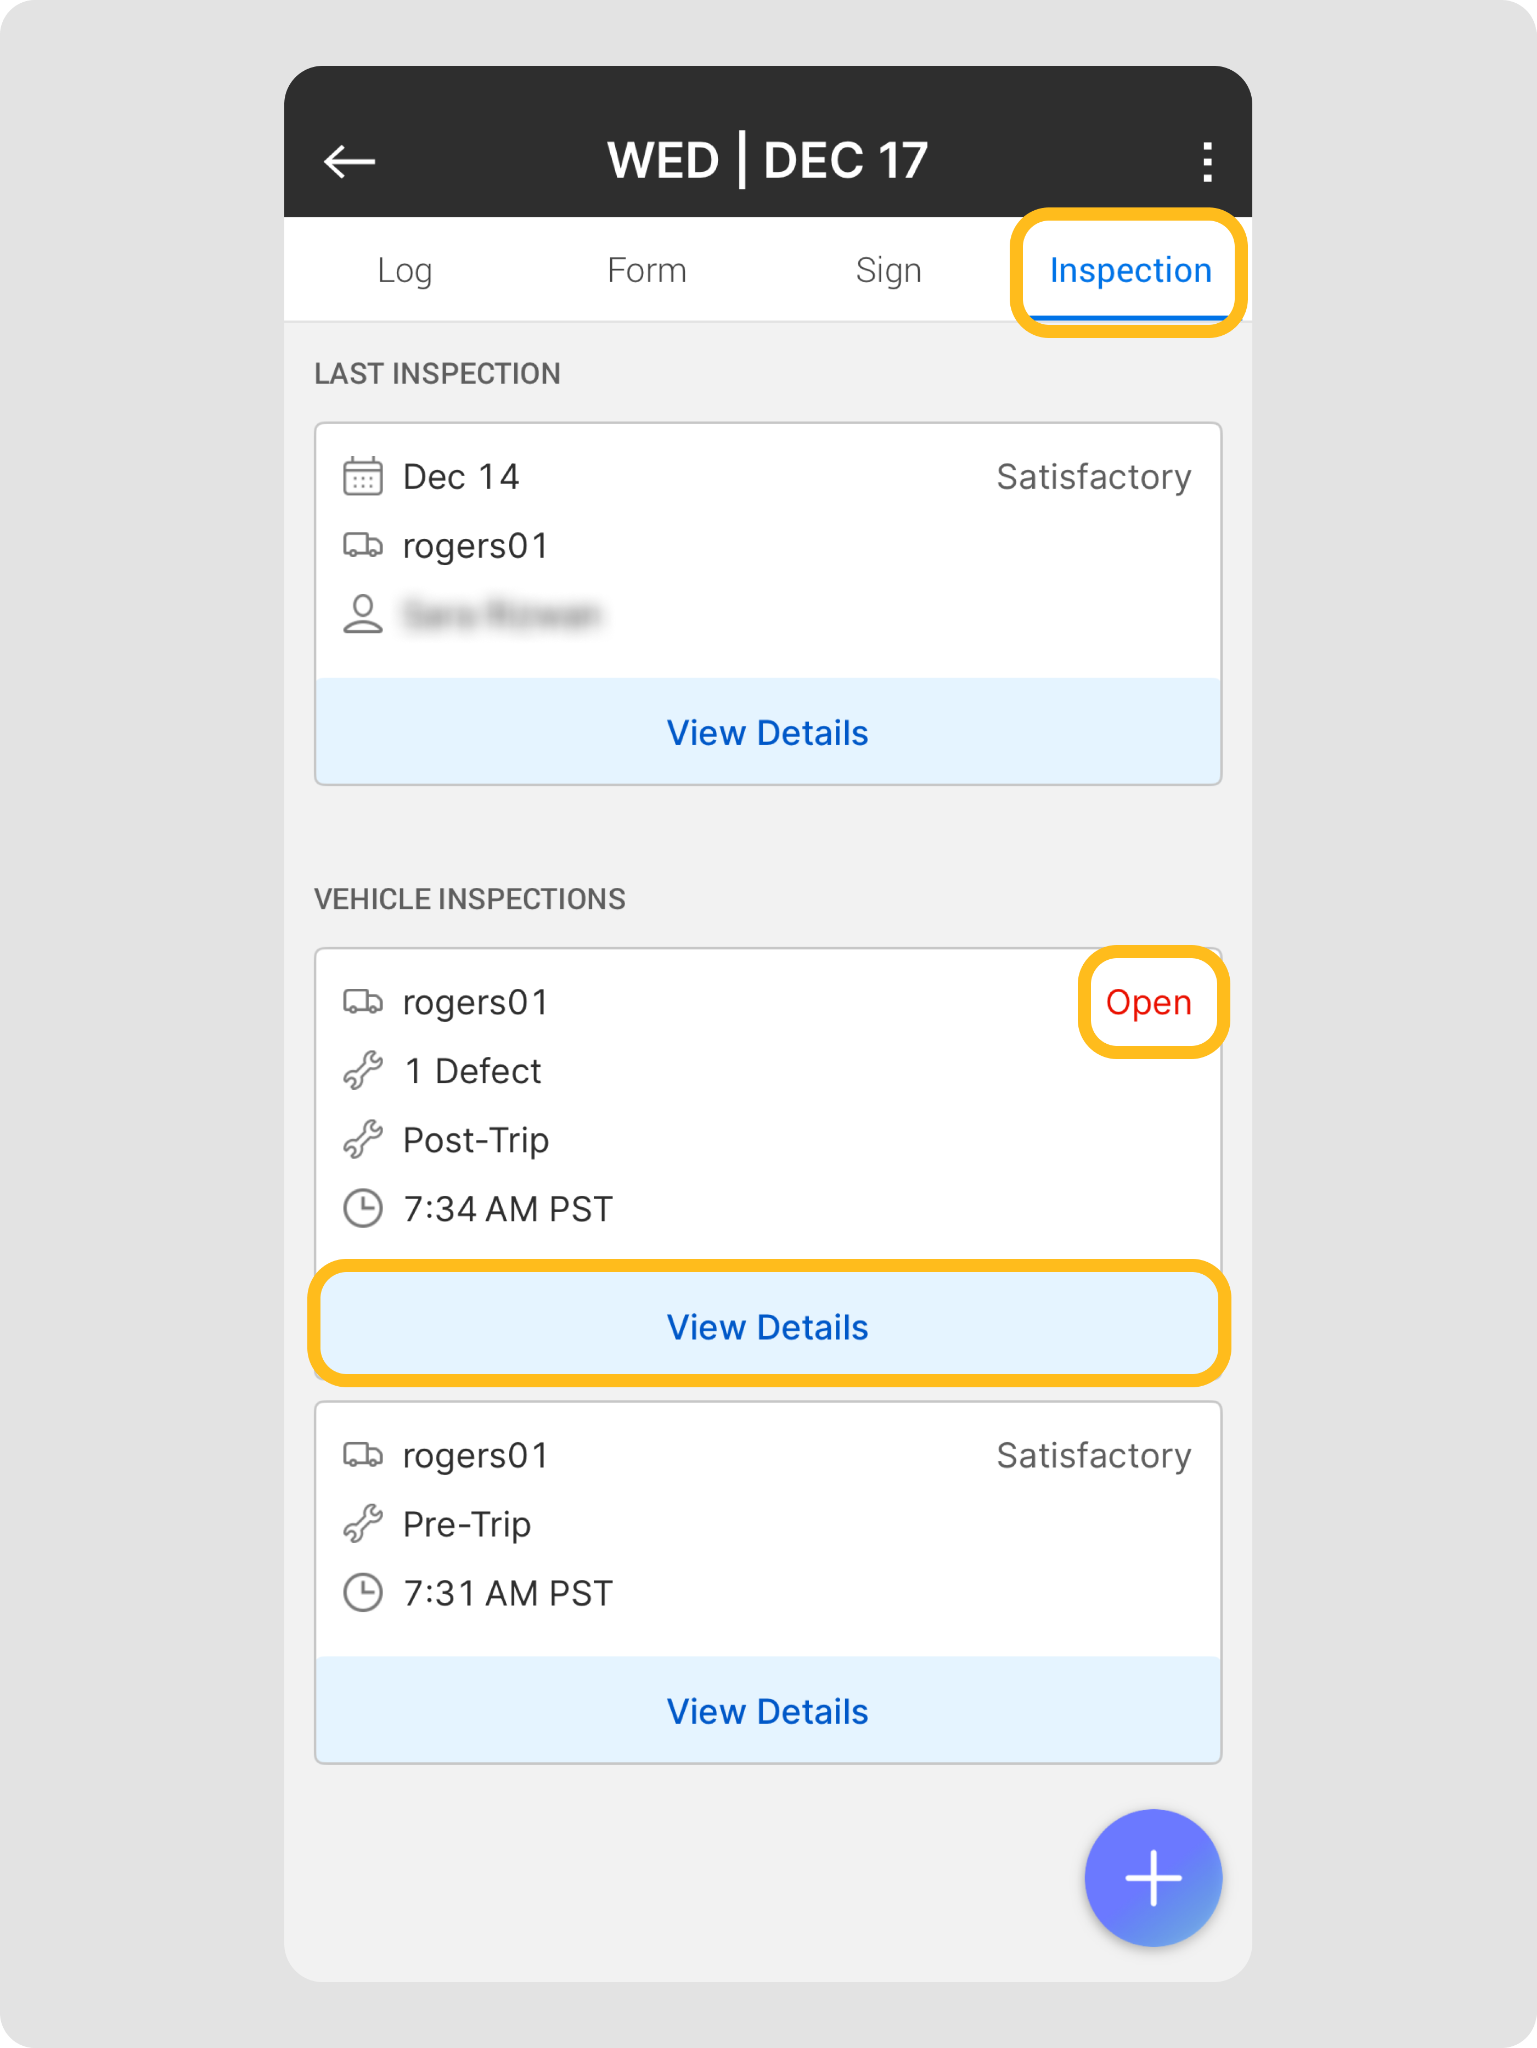Open the three-dot overflow menu
The height and width of the screenshot is (2048, 1537).
pyautogui.click(x=1207, y=161)
